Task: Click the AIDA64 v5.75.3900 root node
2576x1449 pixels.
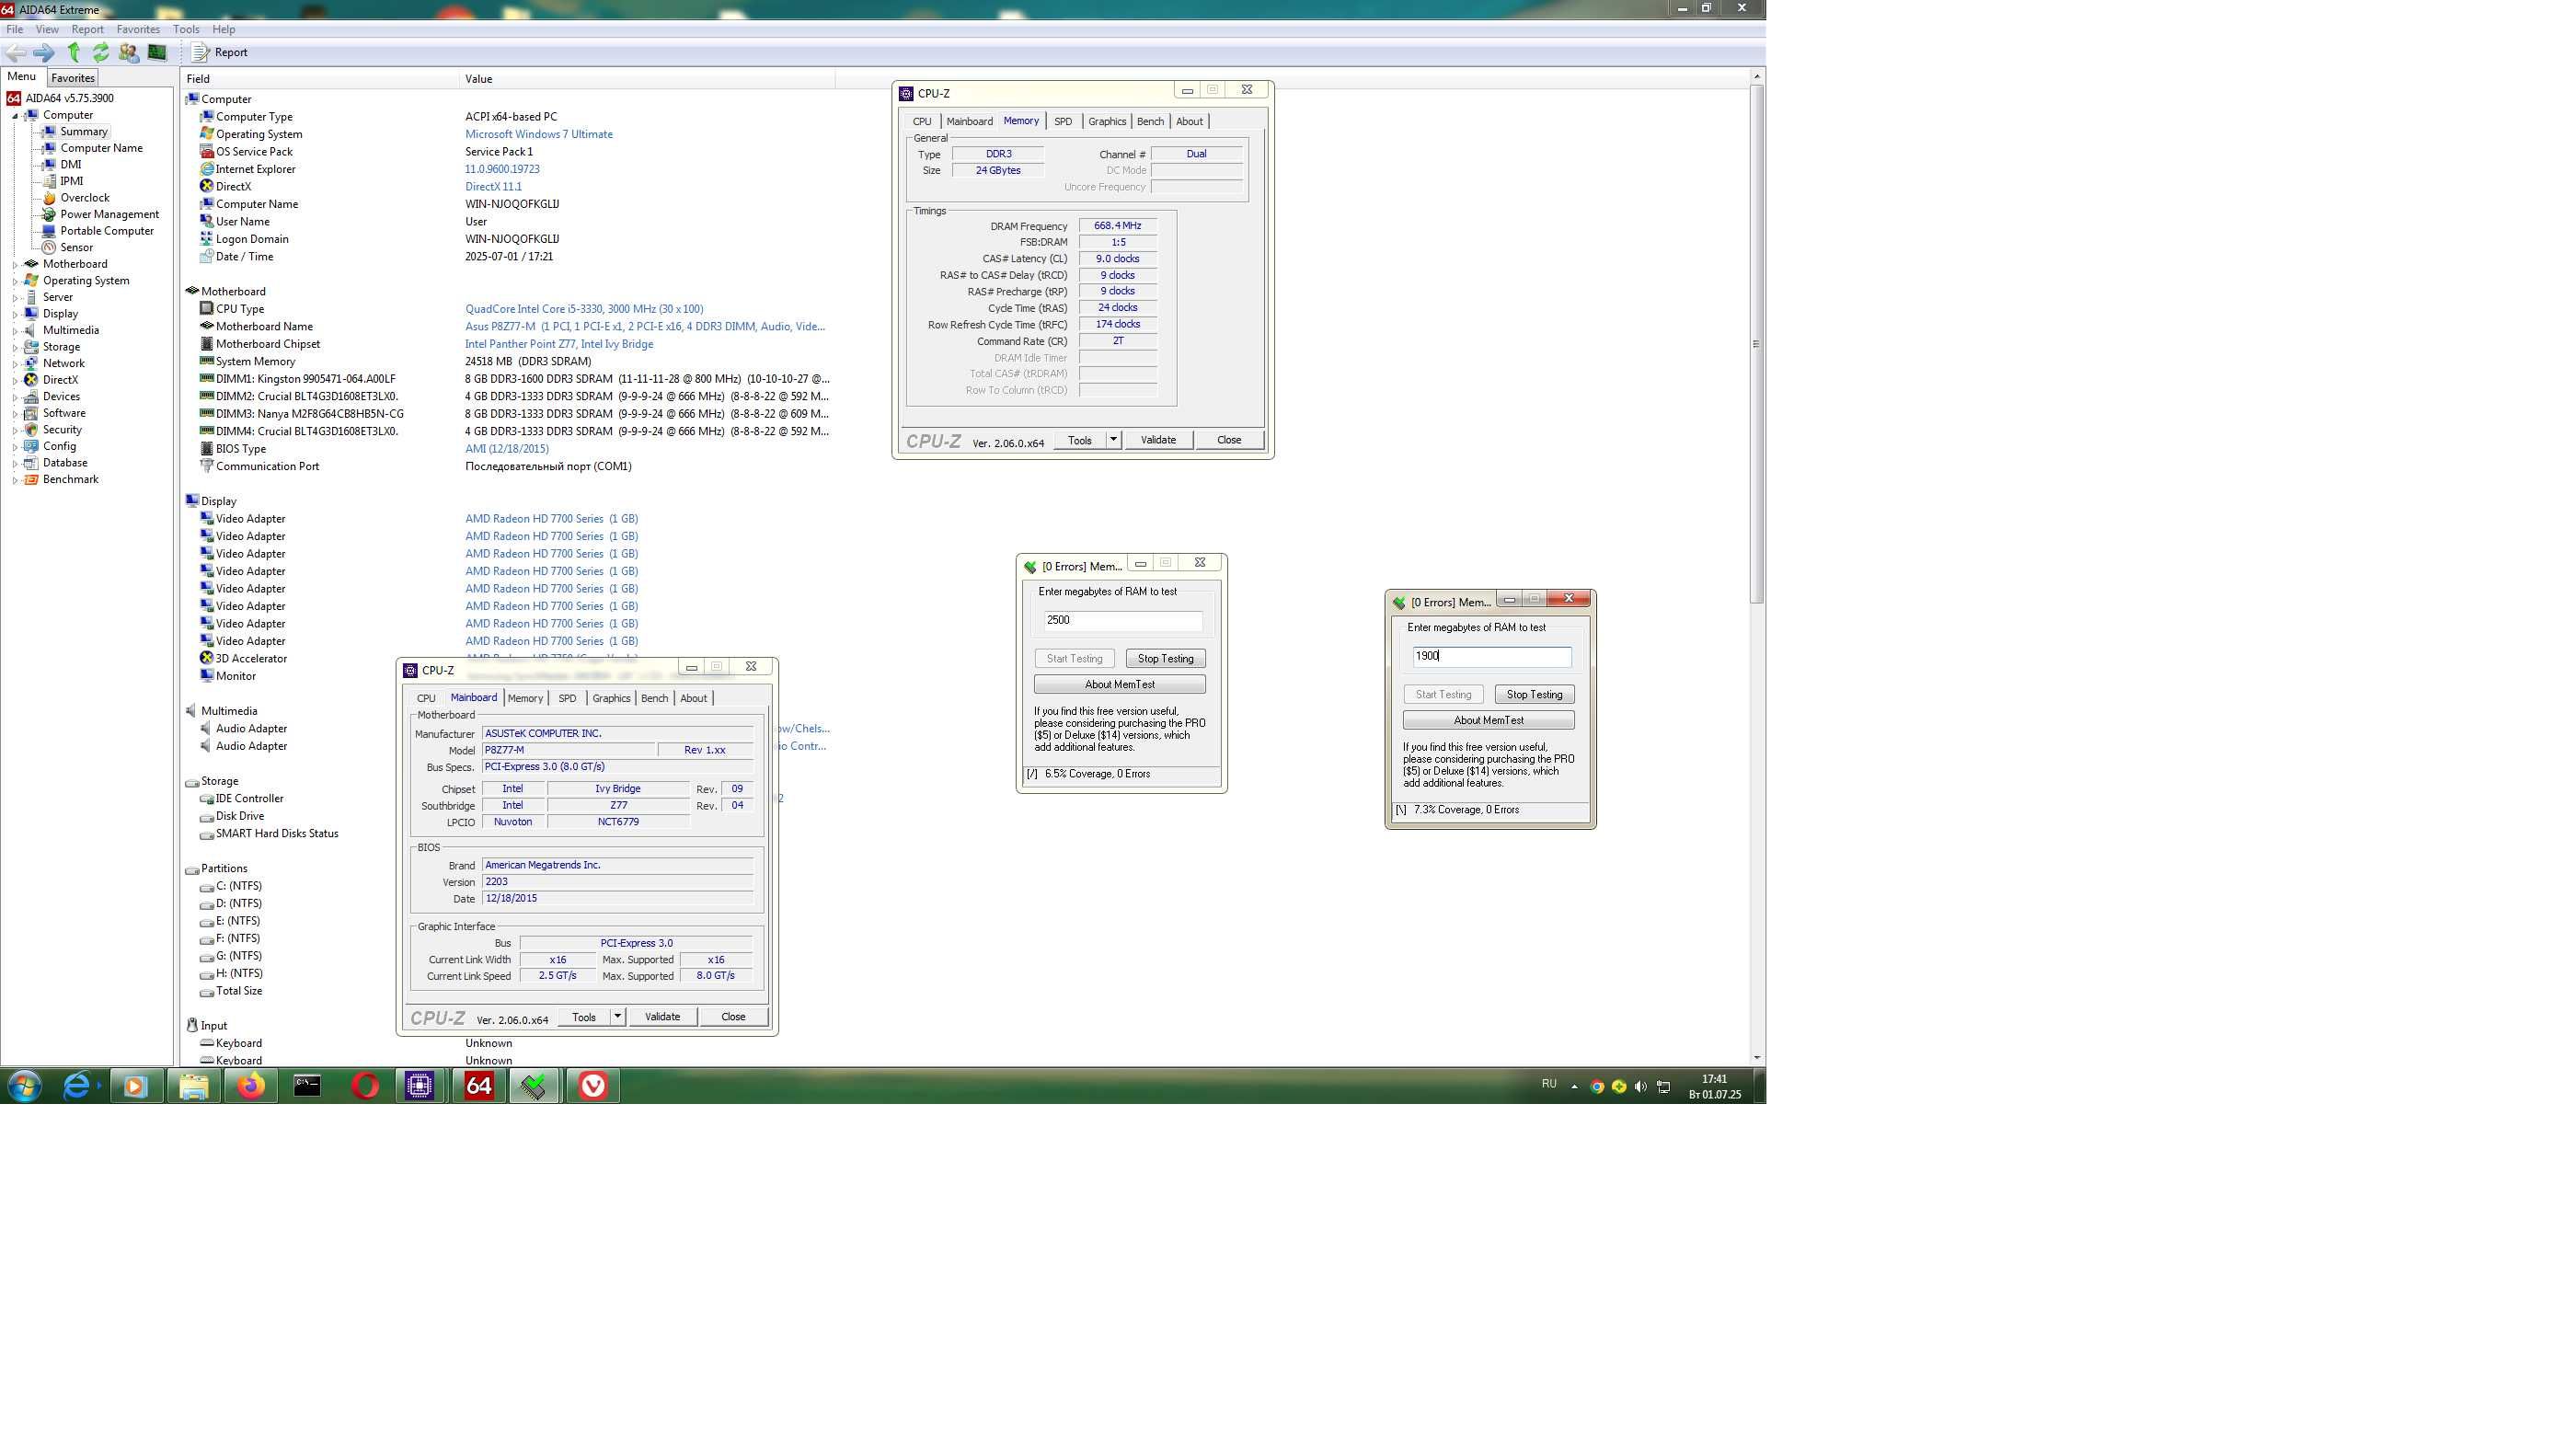Action: [68, 98]
